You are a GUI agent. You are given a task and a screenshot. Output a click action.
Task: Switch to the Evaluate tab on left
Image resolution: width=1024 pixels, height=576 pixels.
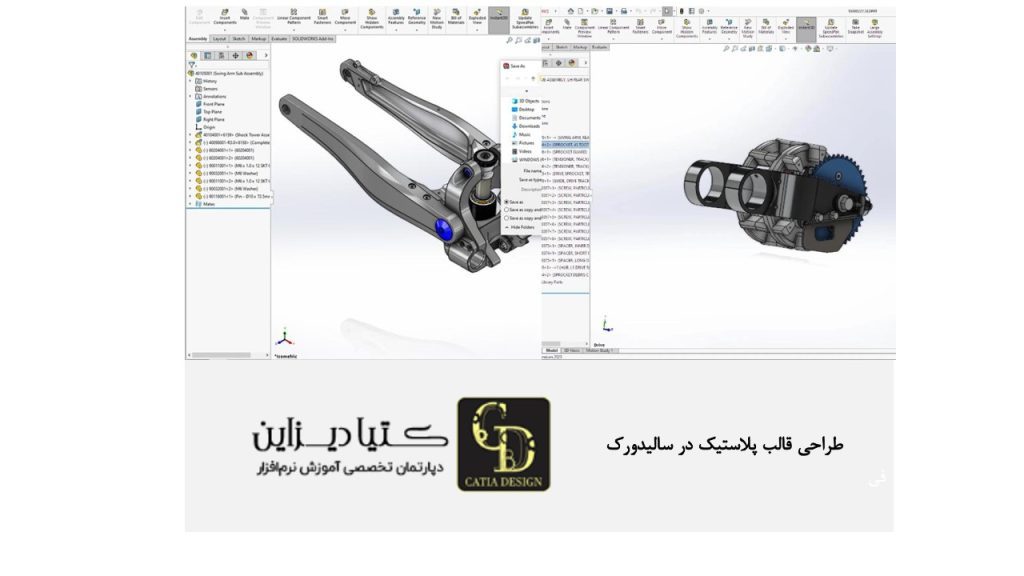point(279,38)
